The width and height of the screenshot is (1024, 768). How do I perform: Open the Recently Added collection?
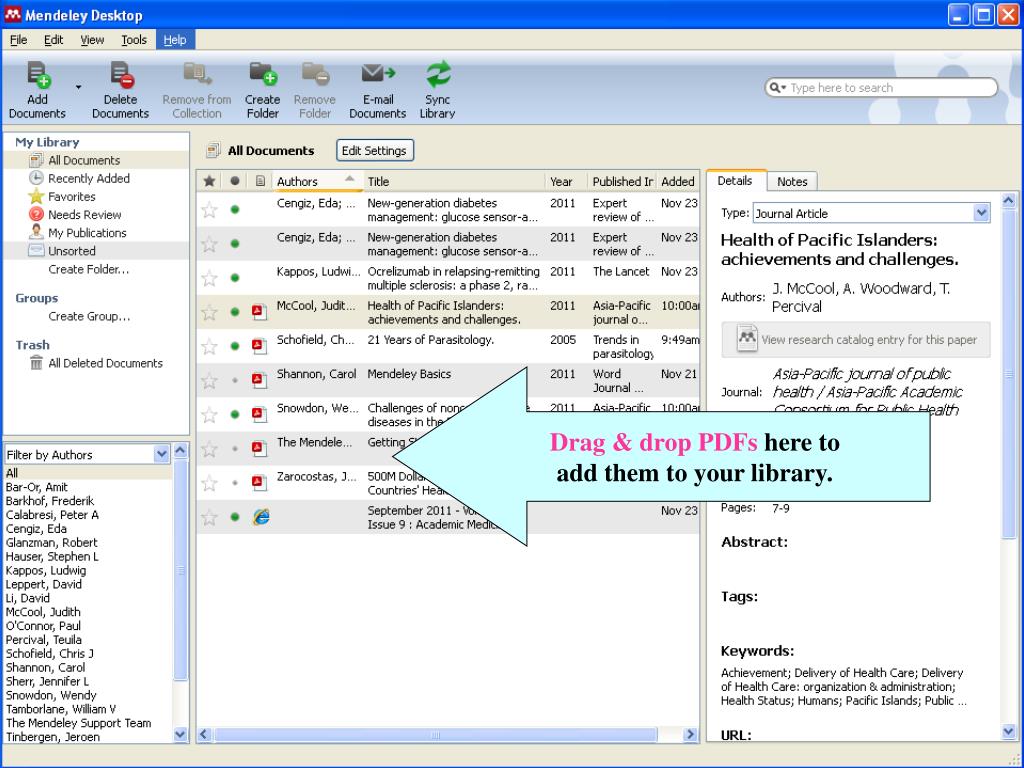tap(89, 178)
